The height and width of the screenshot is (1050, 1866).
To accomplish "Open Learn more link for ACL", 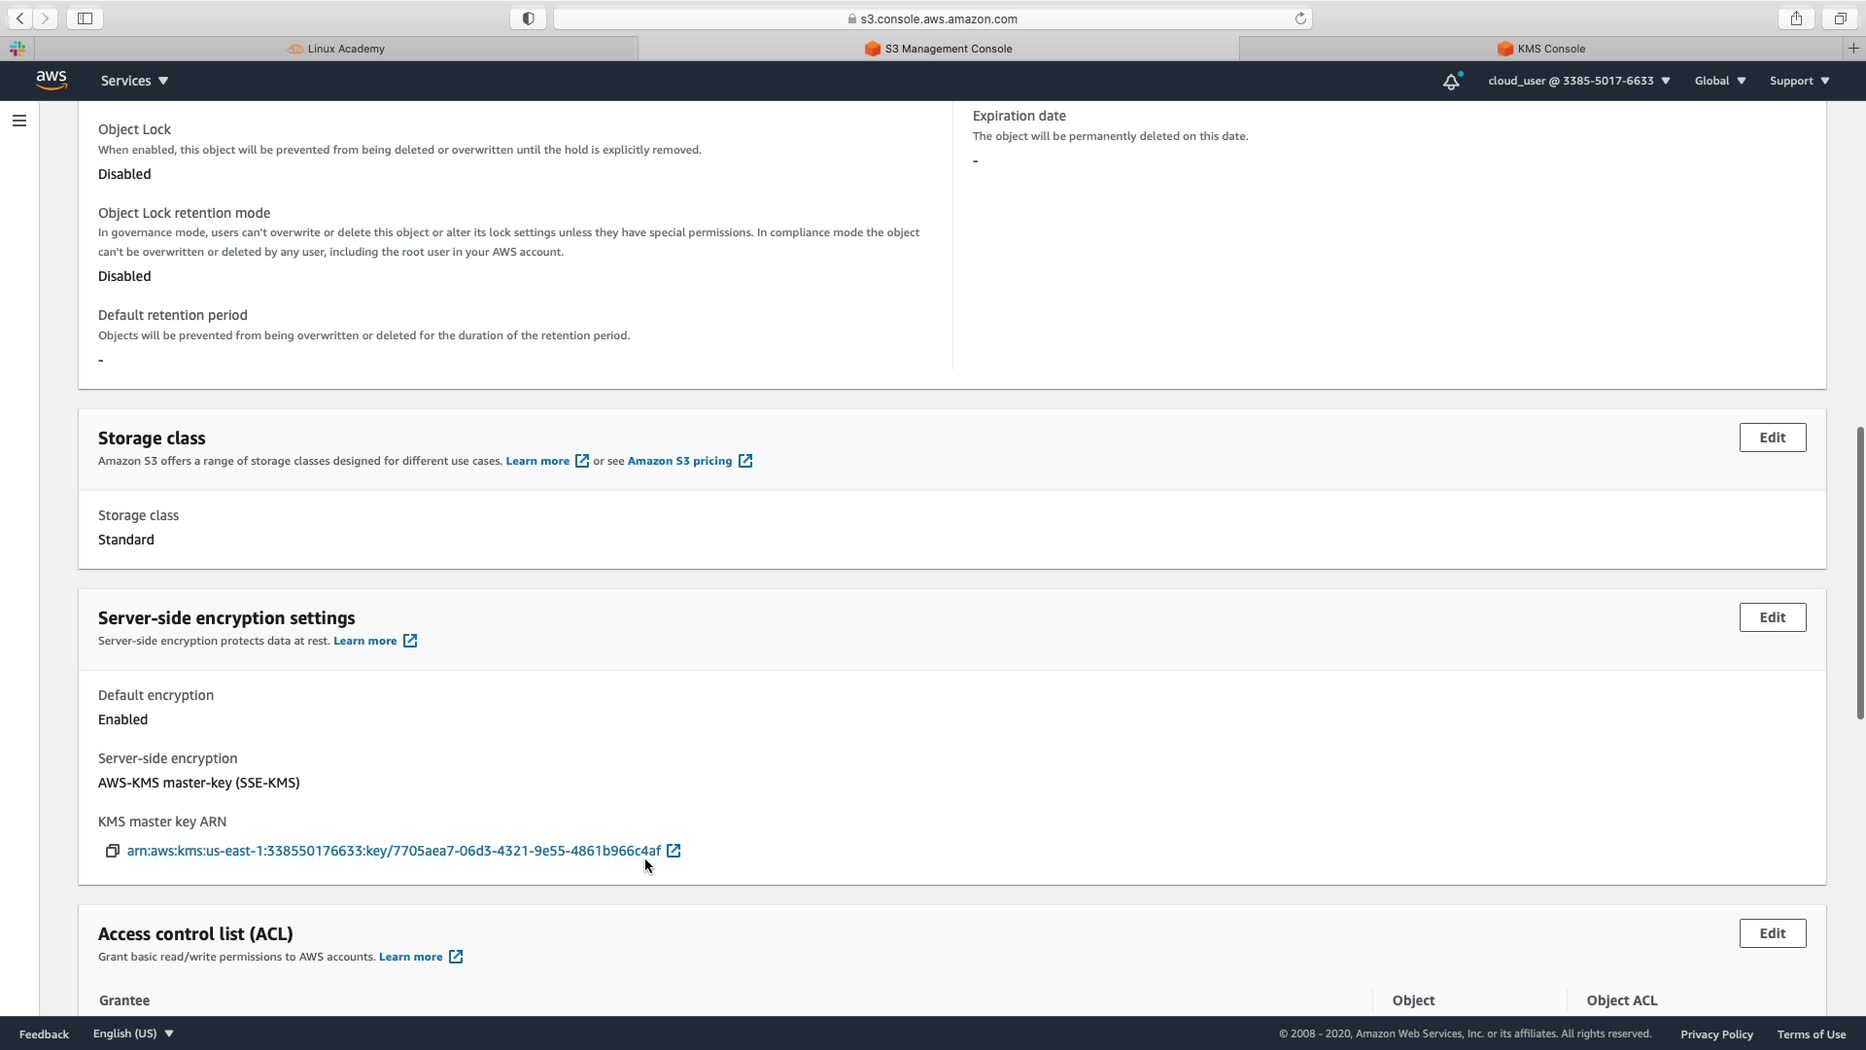I will [420, 957].
